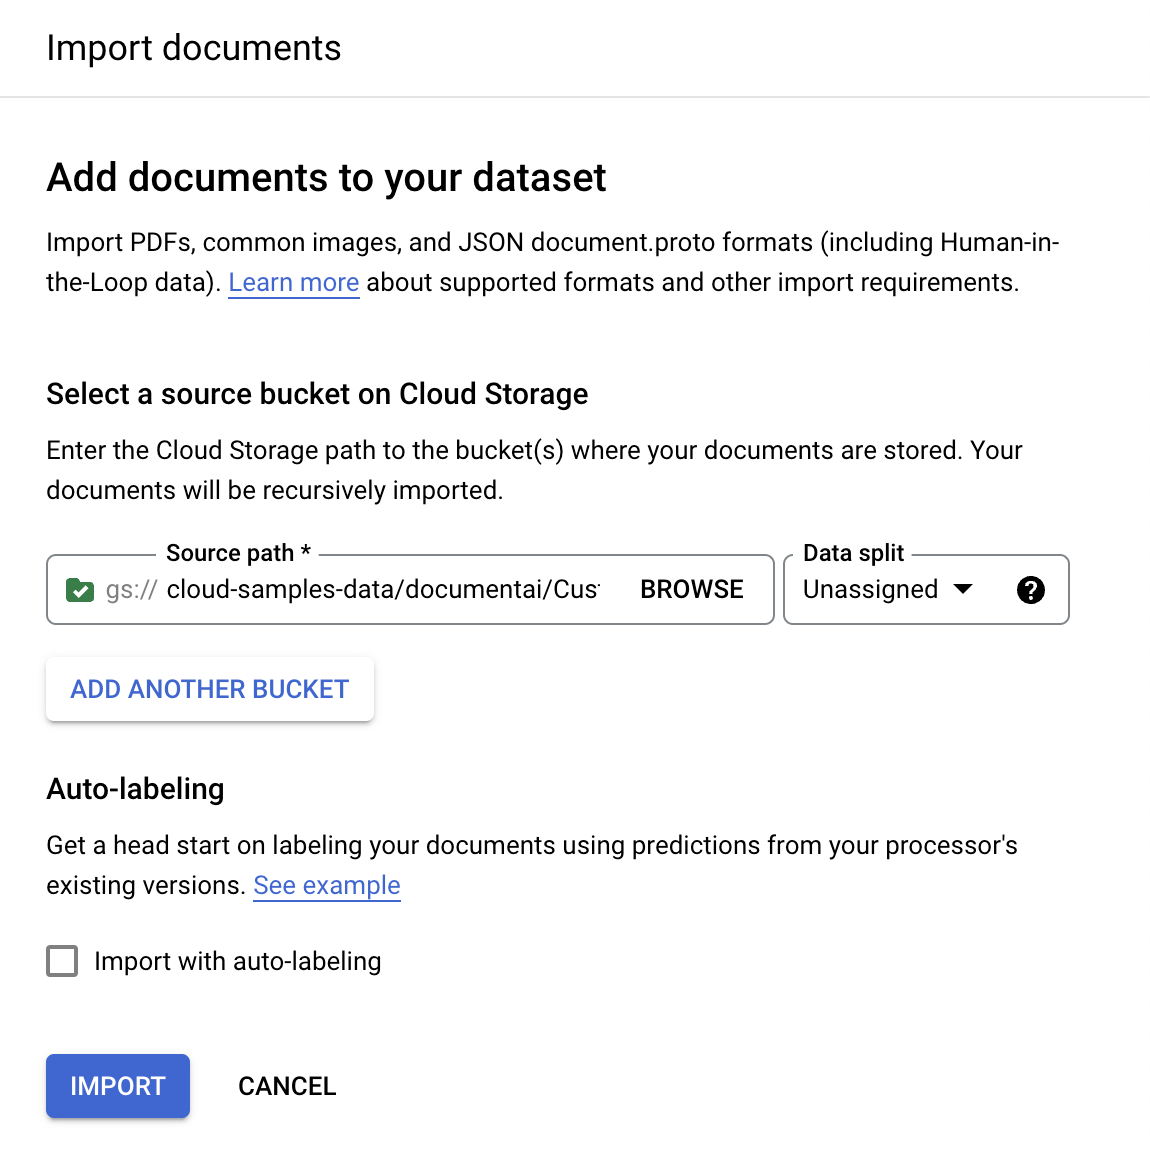Image resolution: width=1150 pixels, height=1152 pixels.
Task: Open the See example link
Action: (x=326, y=886)
